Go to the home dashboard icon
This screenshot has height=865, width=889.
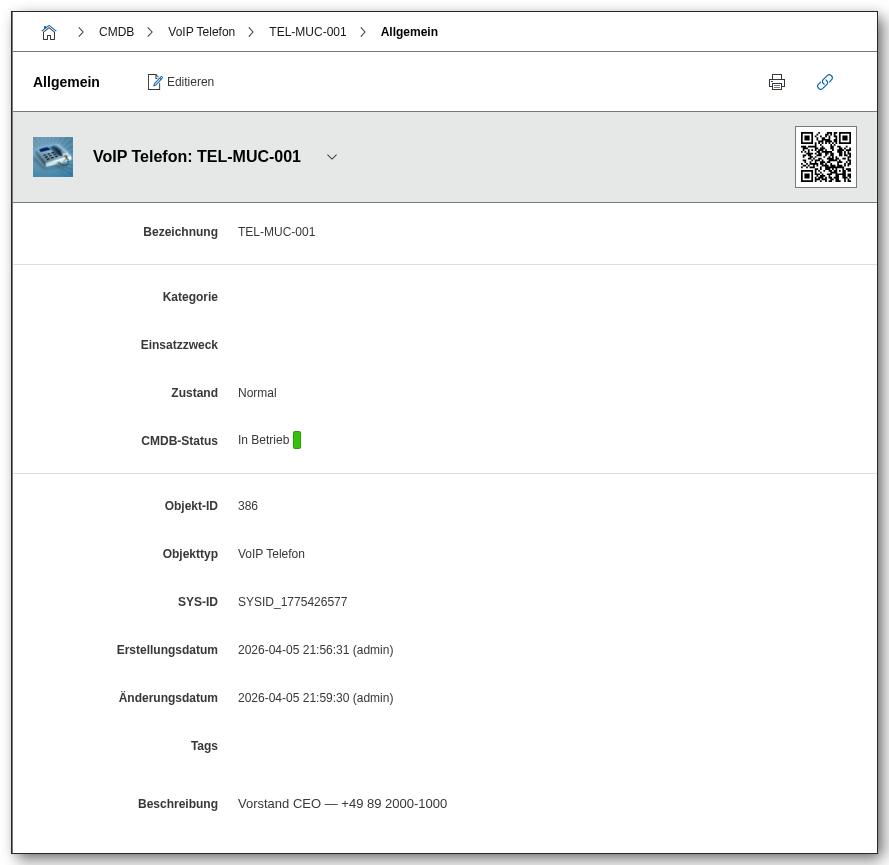point(49,32)
